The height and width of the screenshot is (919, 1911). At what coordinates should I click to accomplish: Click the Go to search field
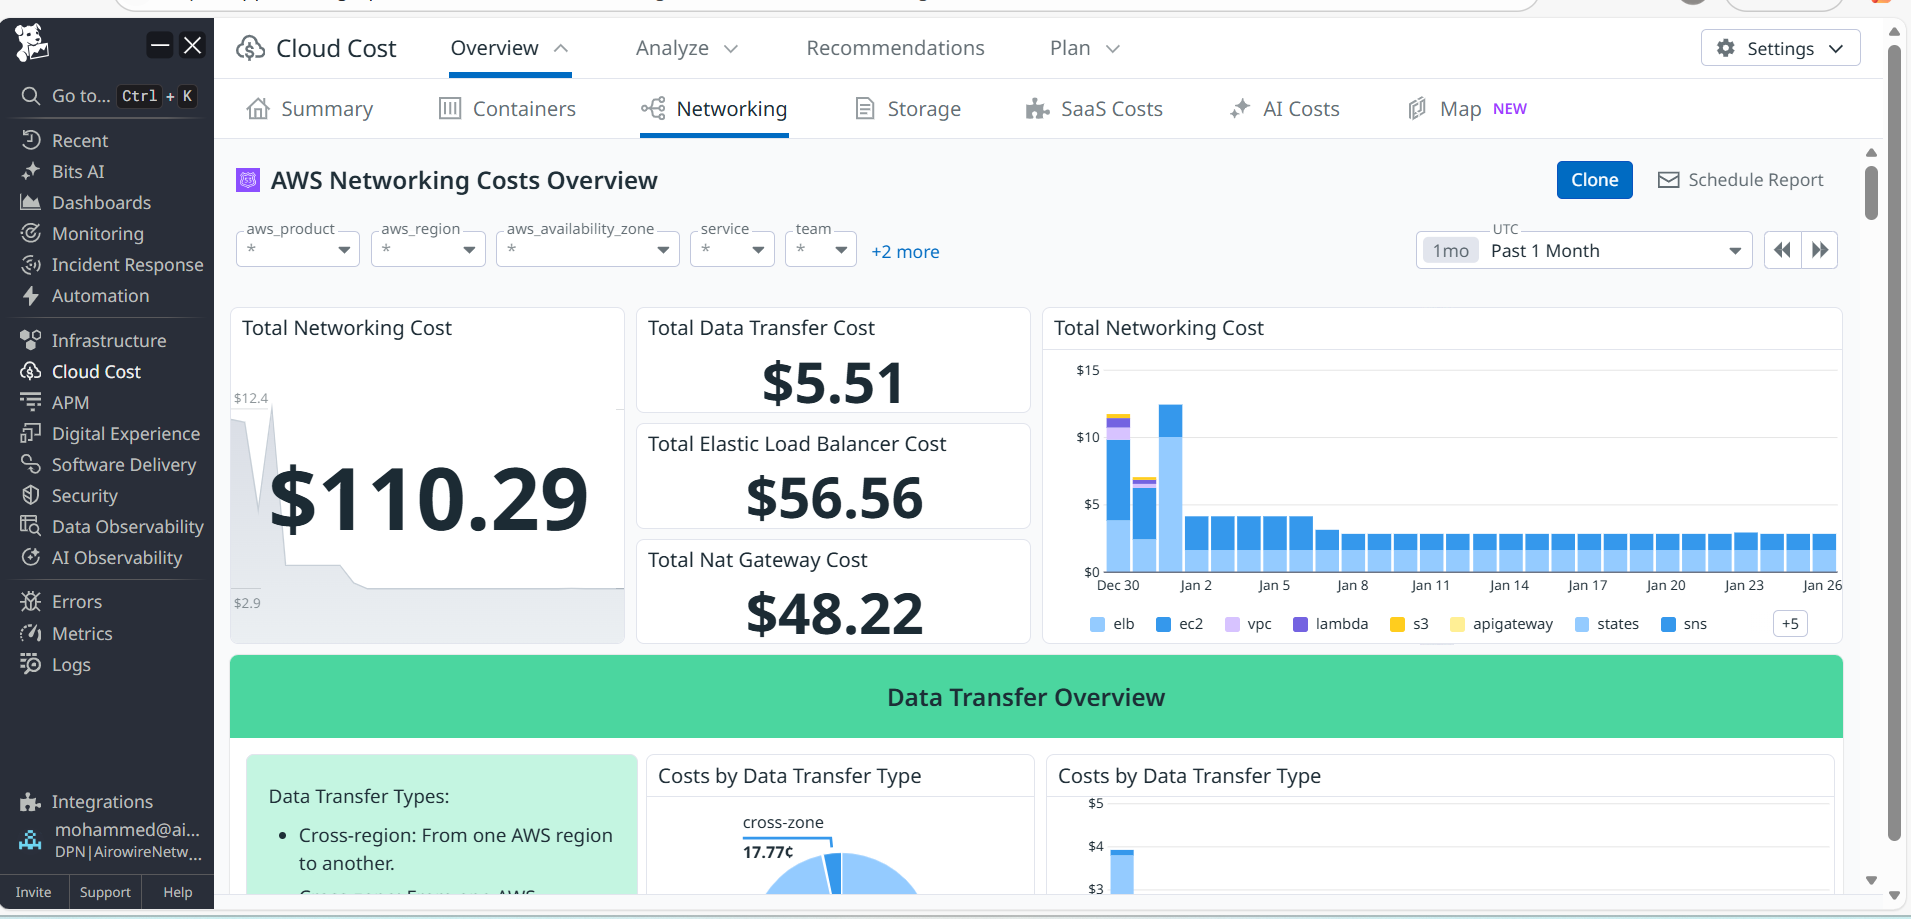click(x=80, y=96)
